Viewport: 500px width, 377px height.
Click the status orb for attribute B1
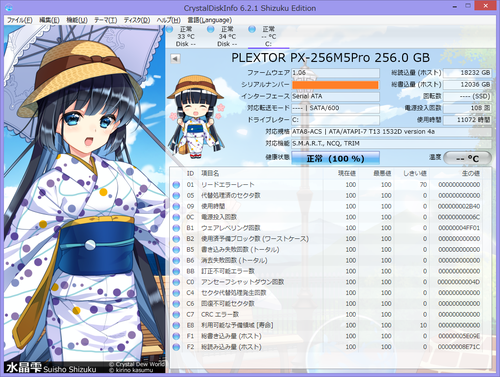[176, 228]
